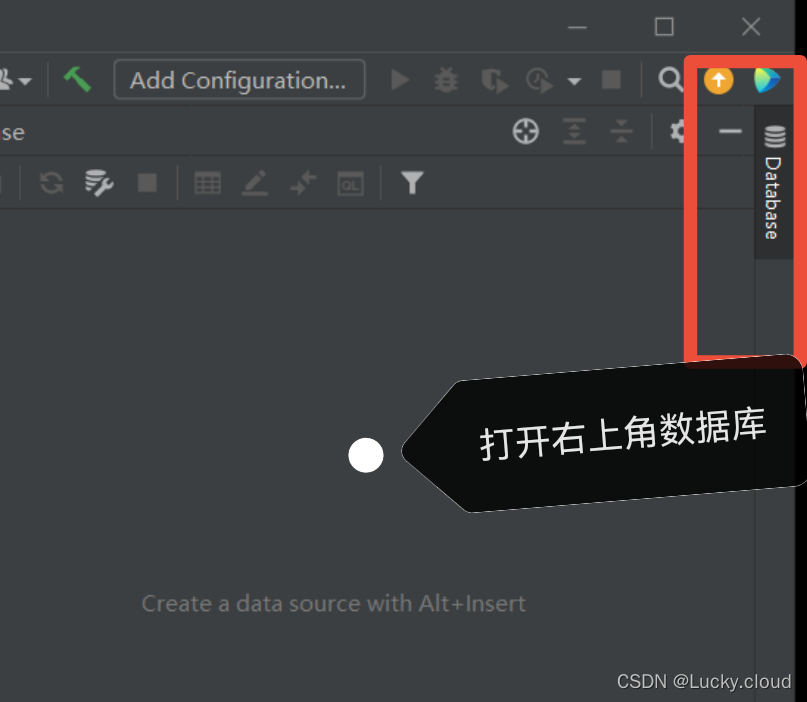Image resolution: width=807 pixels, height=702 pixels.
Task: Hide the Database panel with minimize dash
Action: (x=729, y=131)
